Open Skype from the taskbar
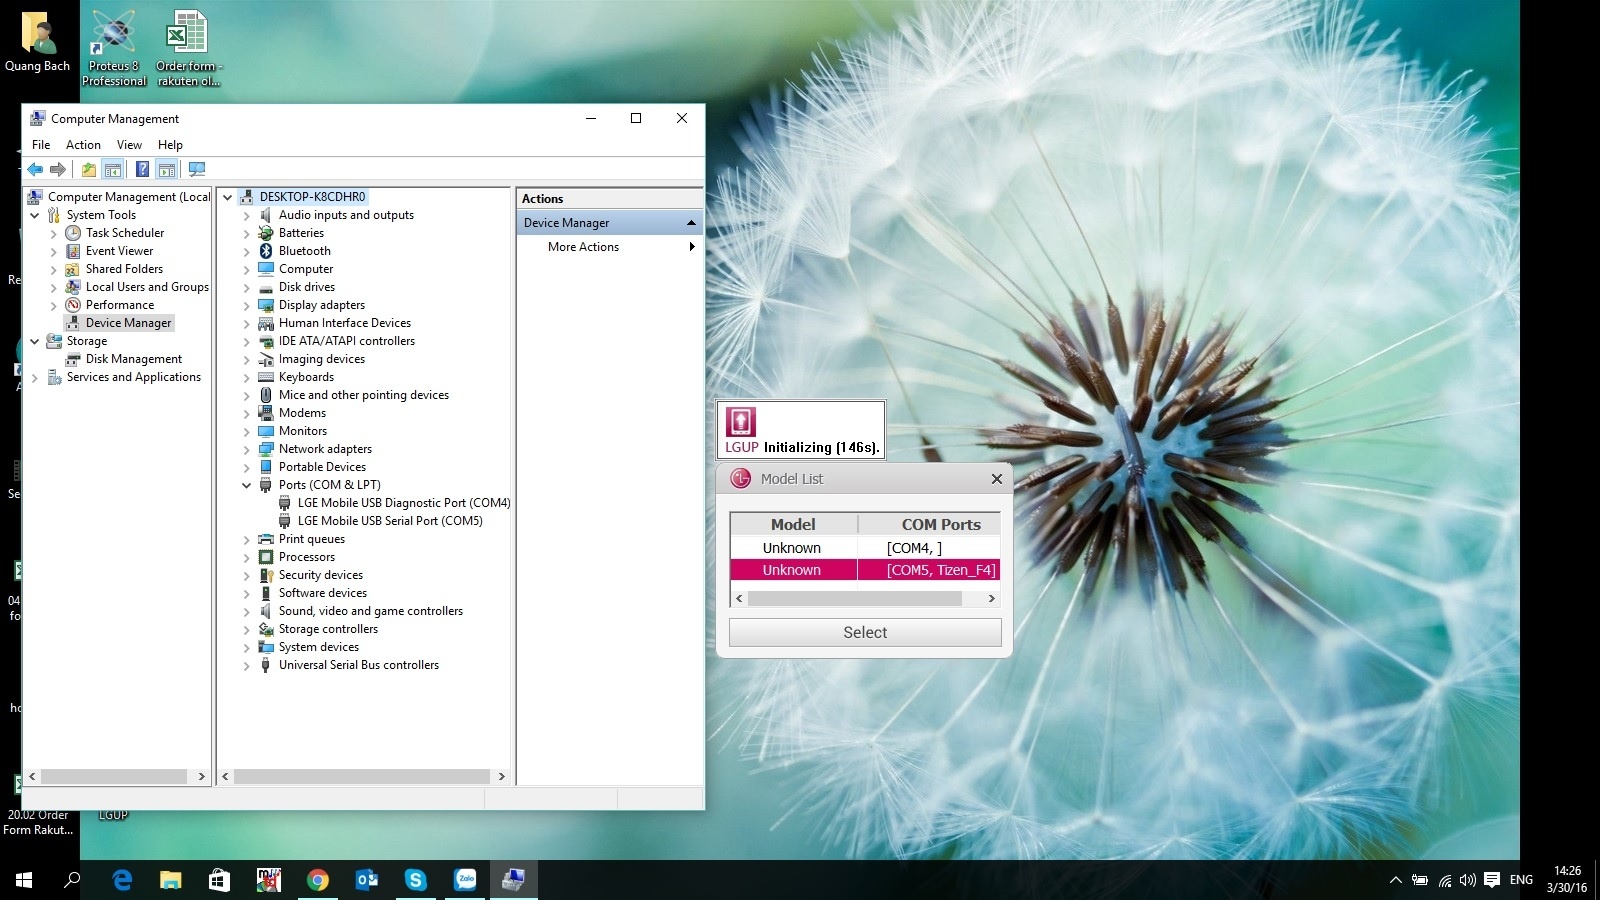 click(416, 880)
